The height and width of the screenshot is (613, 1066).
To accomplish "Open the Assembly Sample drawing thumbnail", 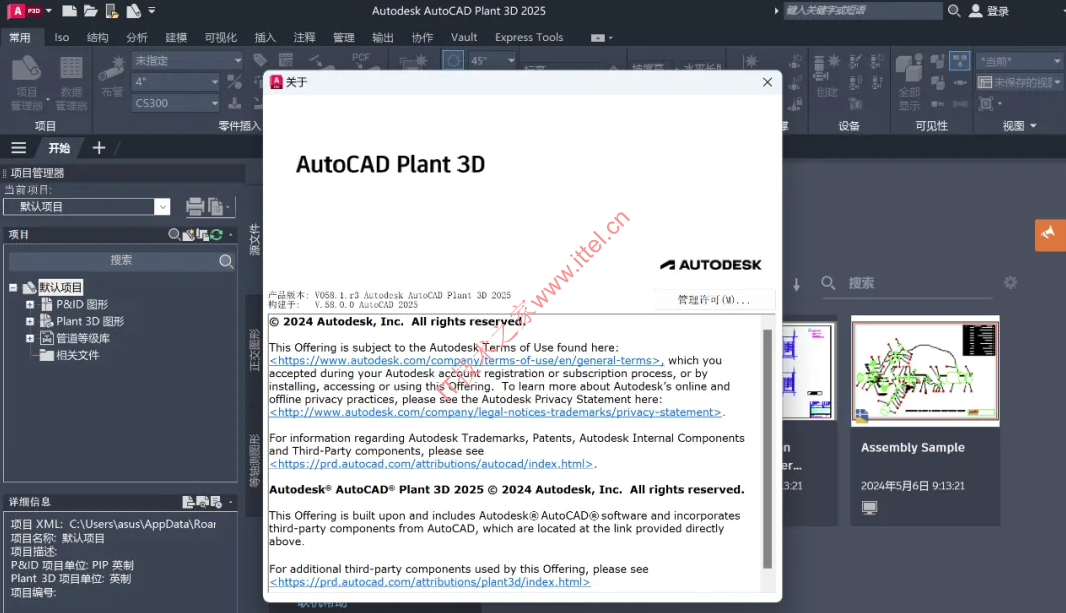I will (925, 371).
